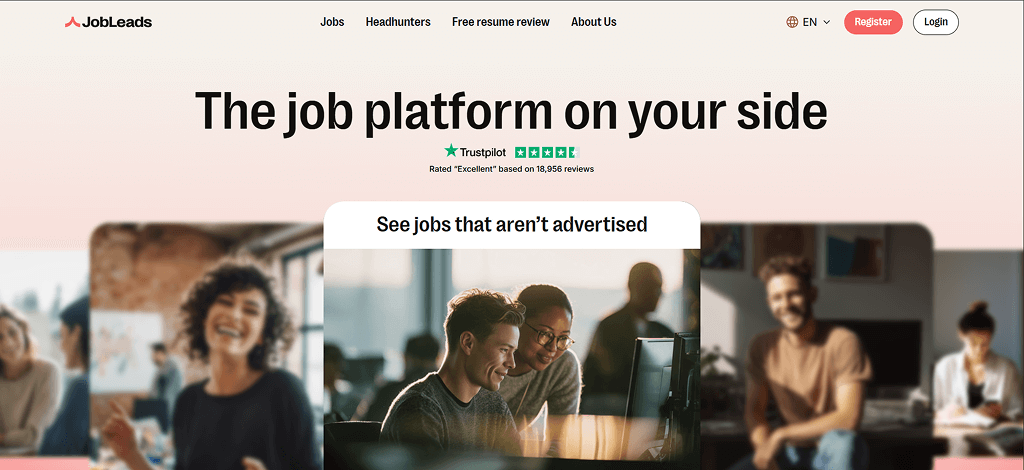Click the outlined Login button
The width and height of the screenshot is (1024, 470).
935,22
